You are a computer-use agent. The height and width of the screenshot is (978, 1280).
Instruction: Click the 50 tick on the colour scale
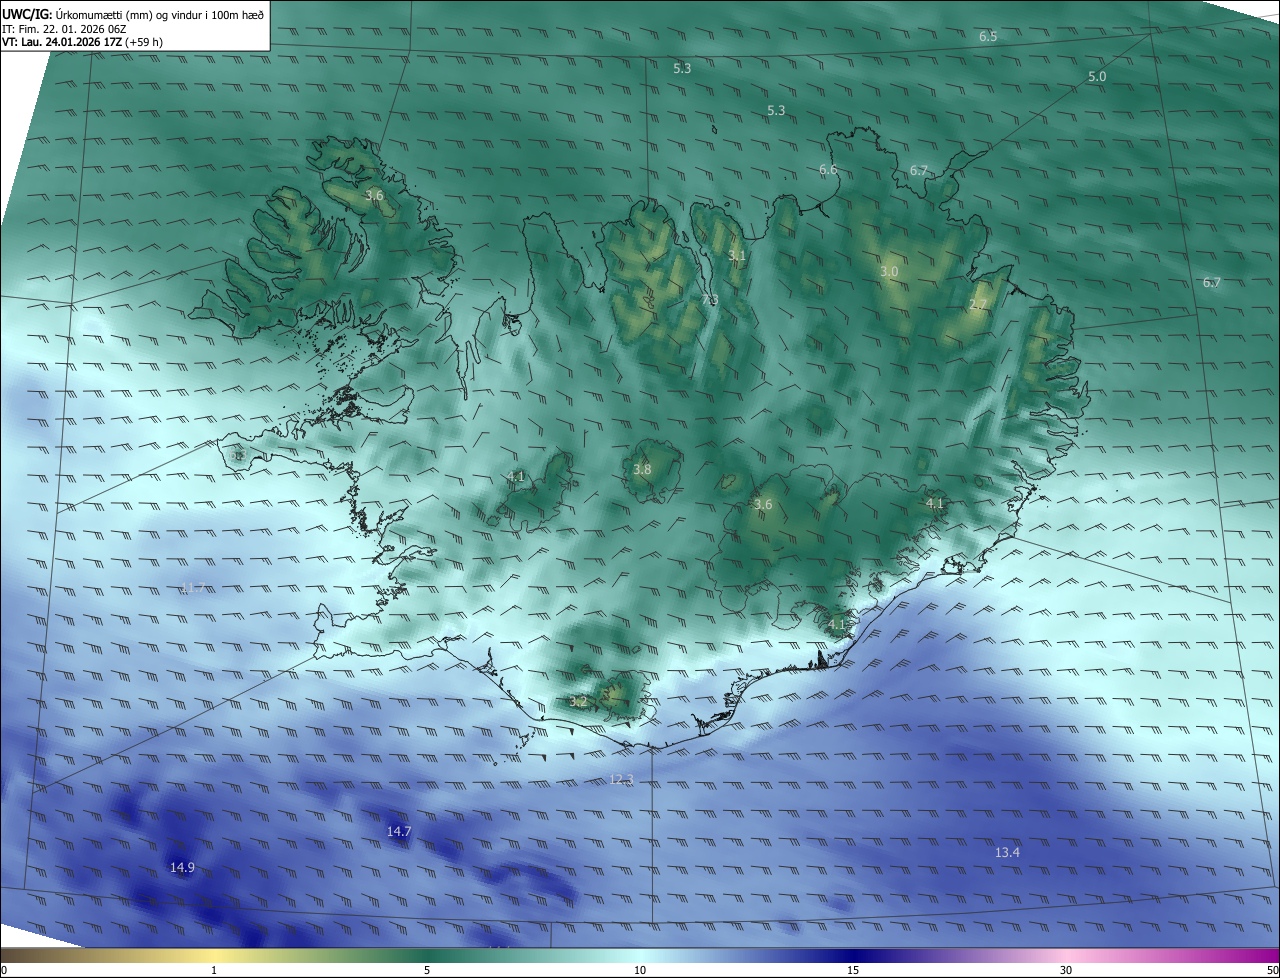(x=1272, y=970)
